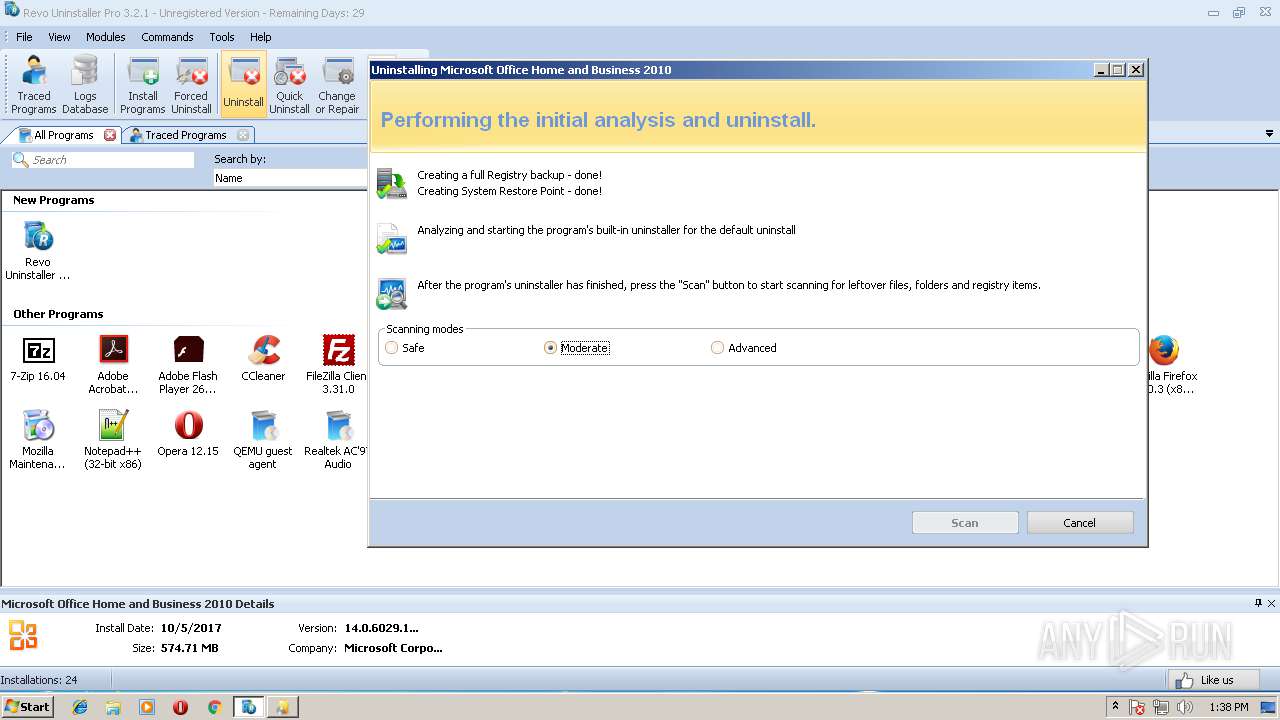Click the Like us button
Image resolution: width=1280 pixels, height=720 pixels.
click(x=1214, y=680)
